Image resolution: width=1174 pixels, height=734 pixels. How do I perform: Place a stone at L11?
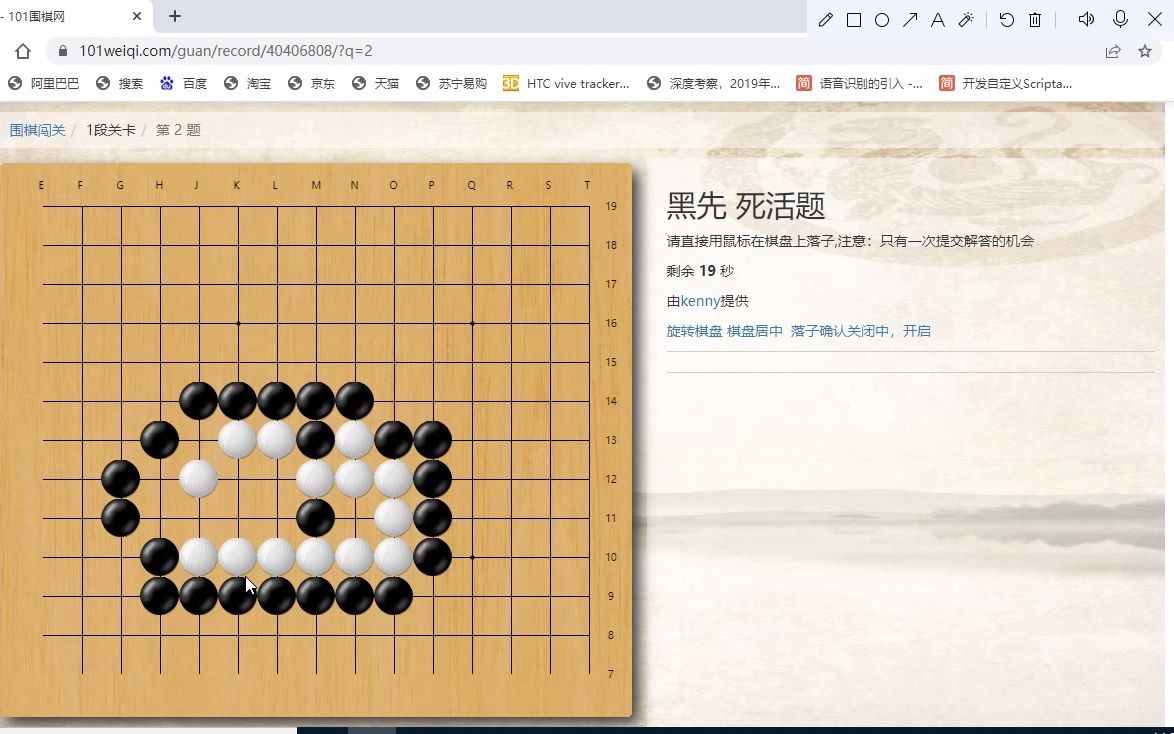click(x=277, y=518)
